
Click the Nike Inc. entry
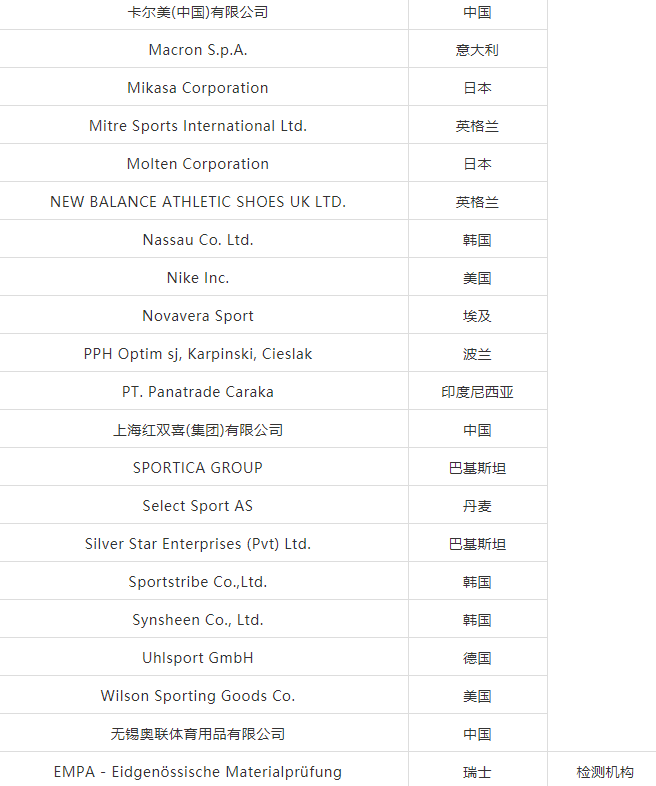click(198, 278)
